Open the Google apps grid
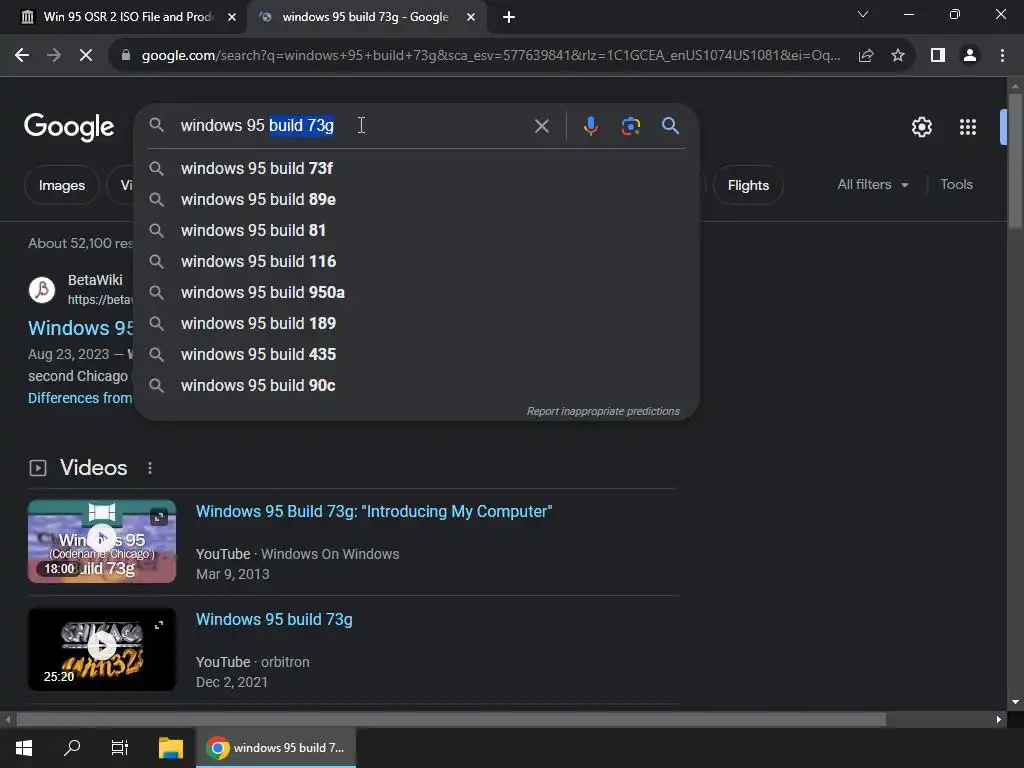1024x768 pixels. pyautogui.click(x=968, y=127)
